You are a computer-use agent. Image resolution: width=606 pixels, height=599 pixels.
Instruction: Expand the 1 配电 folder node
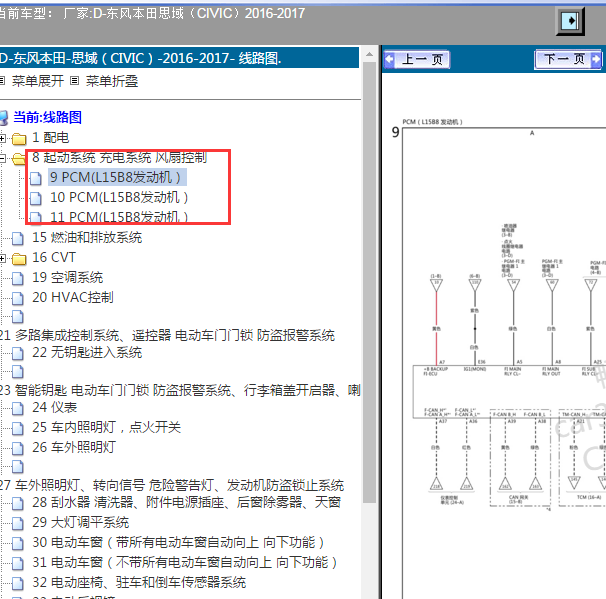[2, 138]
